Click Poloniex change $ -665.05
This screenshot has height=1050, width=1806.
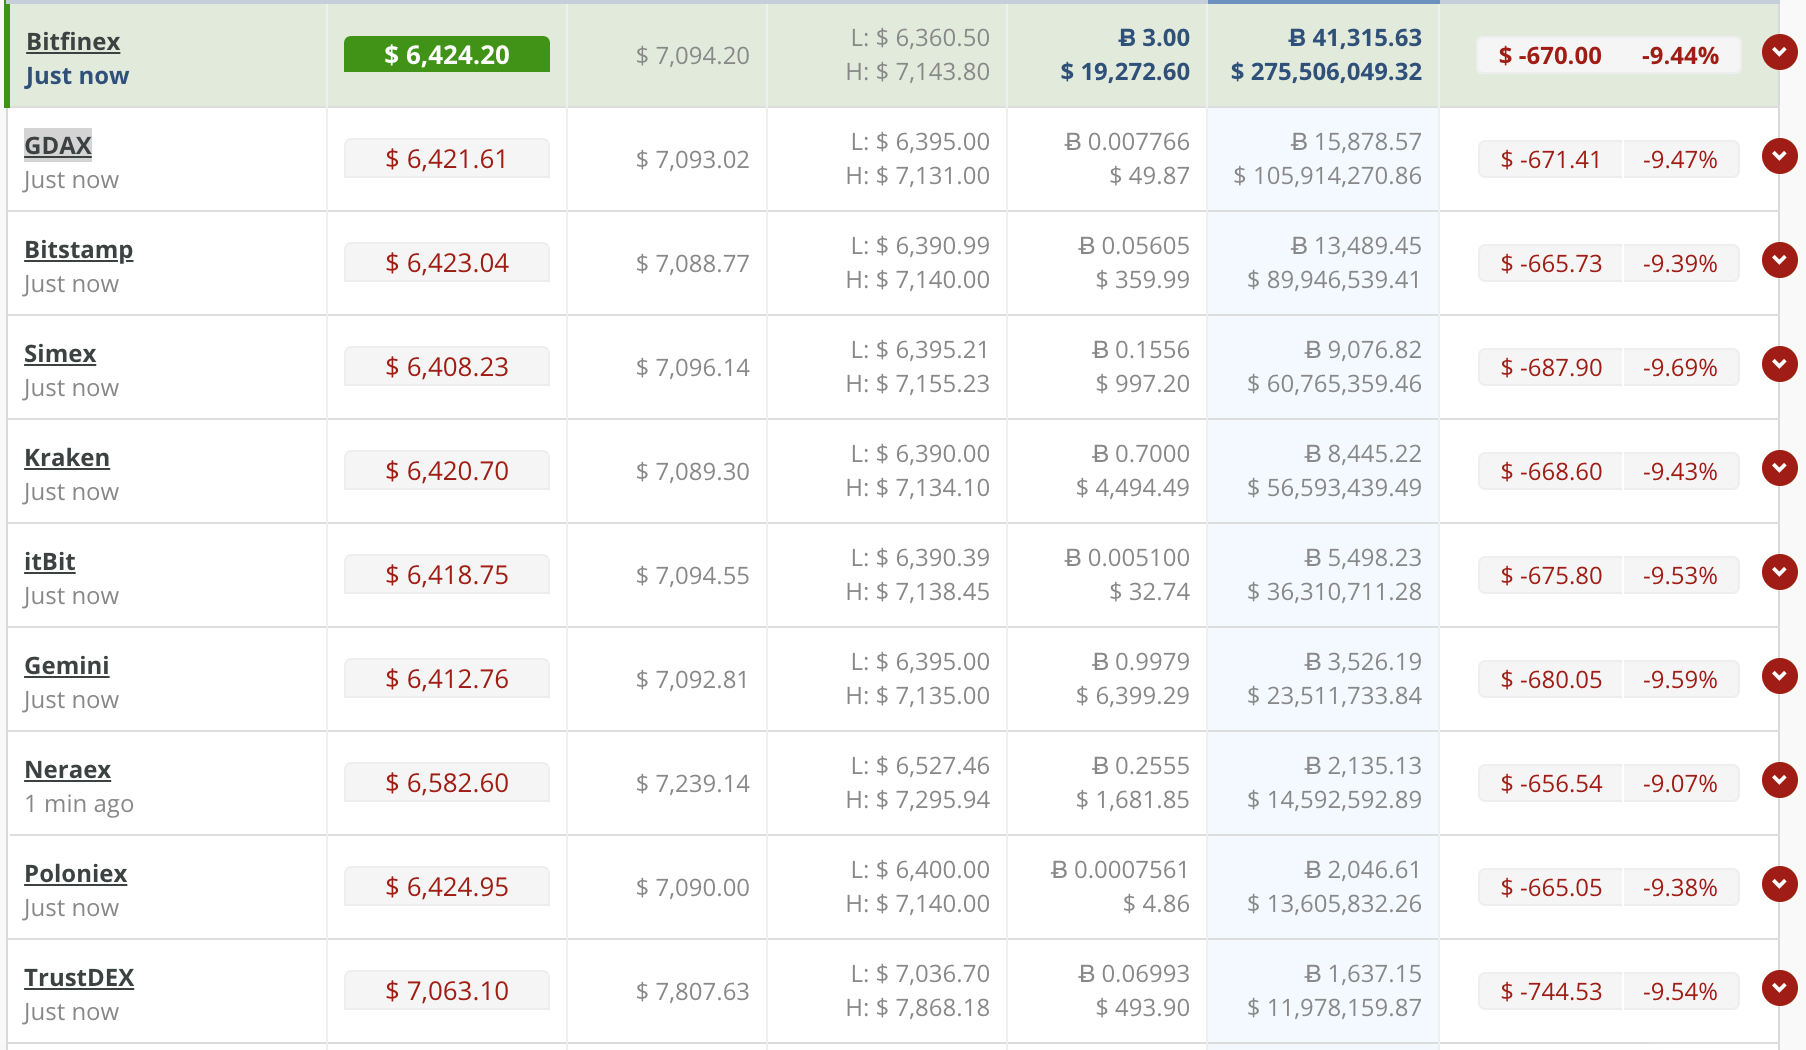[x=1550, y=888]
